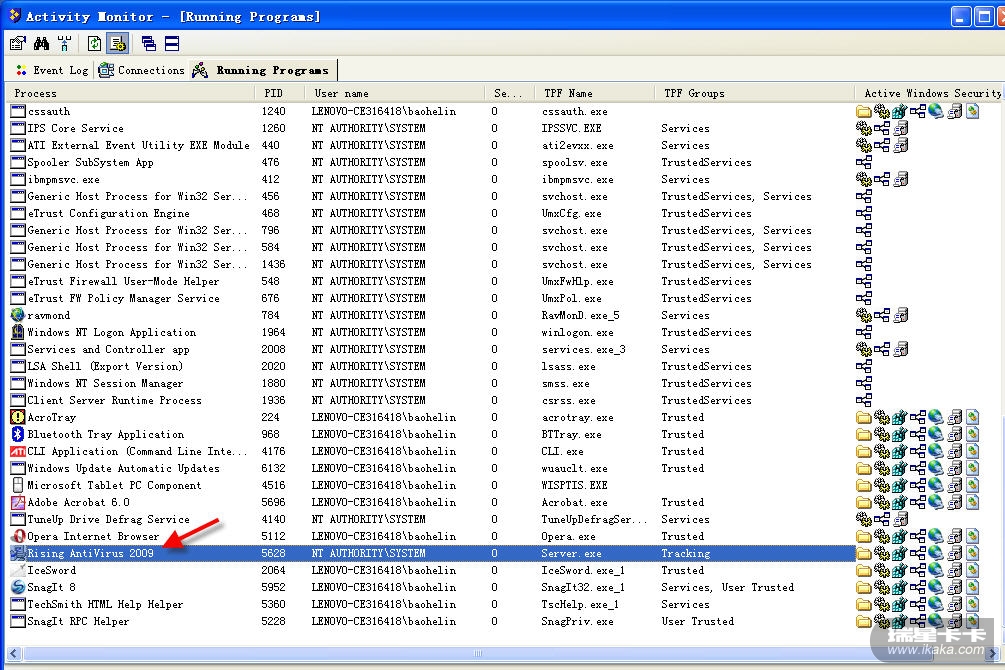Click the horizontal scrollbar thumb
Viewport: 1005px width, 670px height.
click(x=478, y=654)
